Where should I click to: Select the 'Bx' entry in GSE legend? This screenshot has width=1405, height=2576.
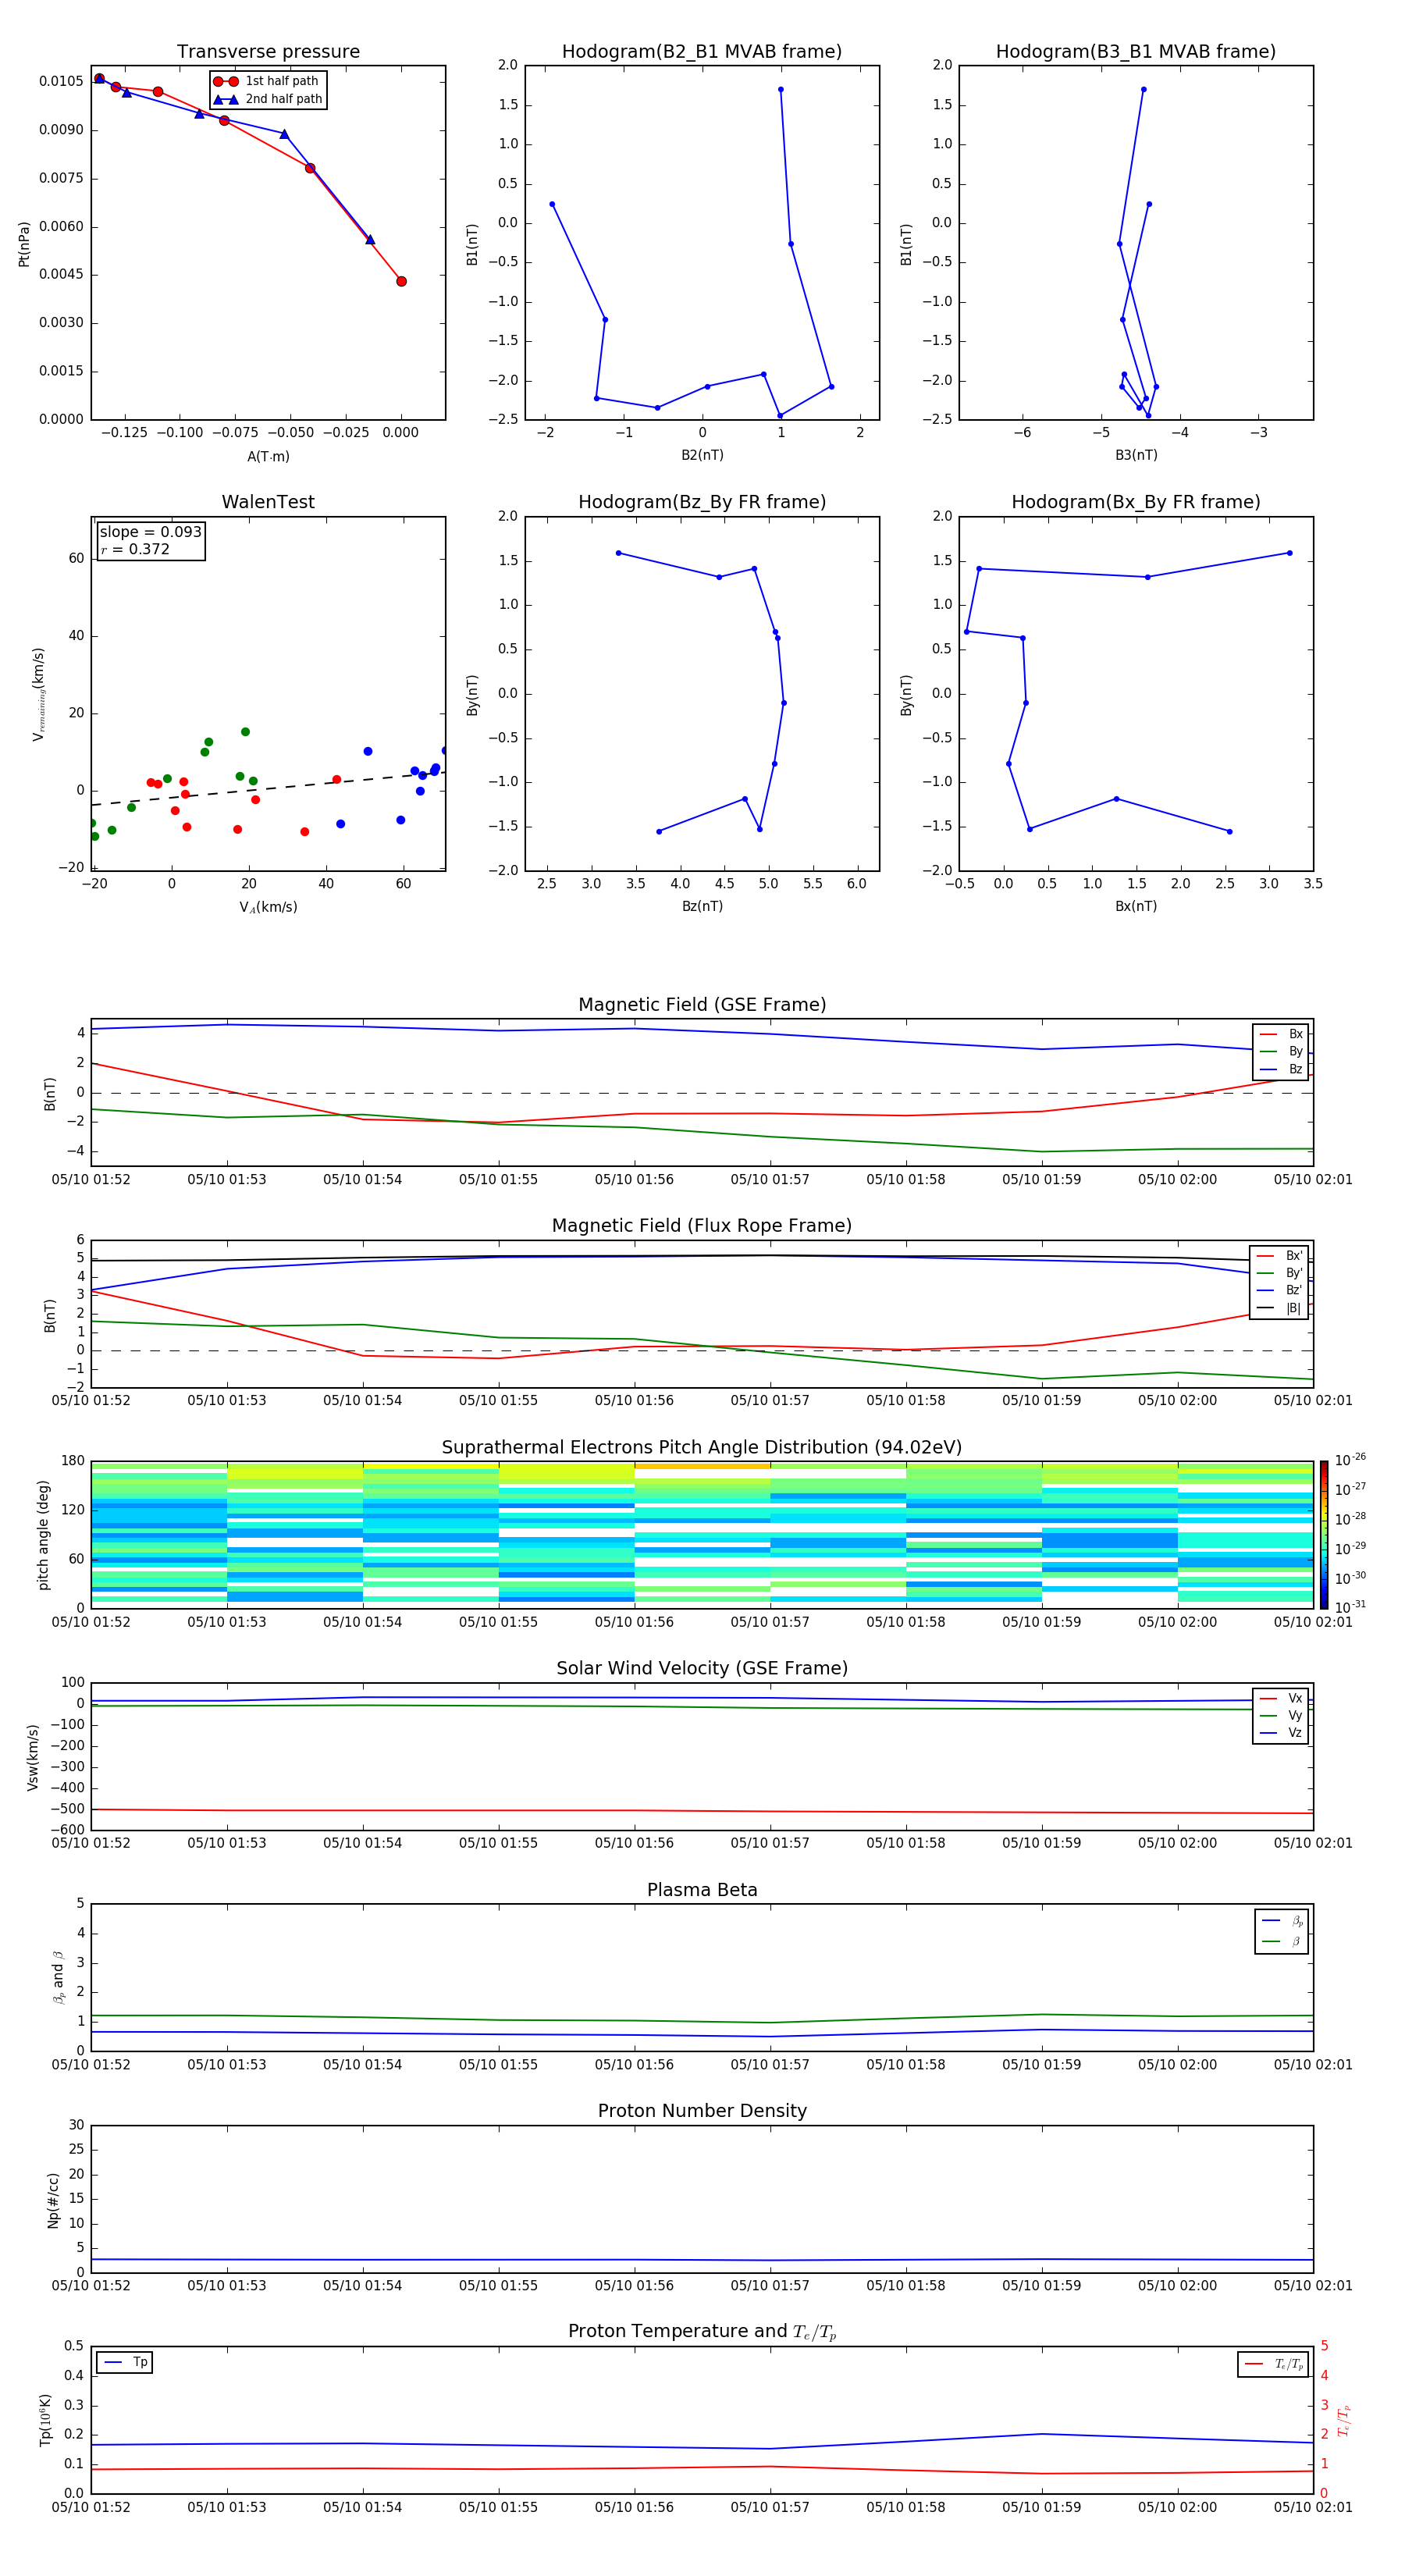coord(1281,1034)
